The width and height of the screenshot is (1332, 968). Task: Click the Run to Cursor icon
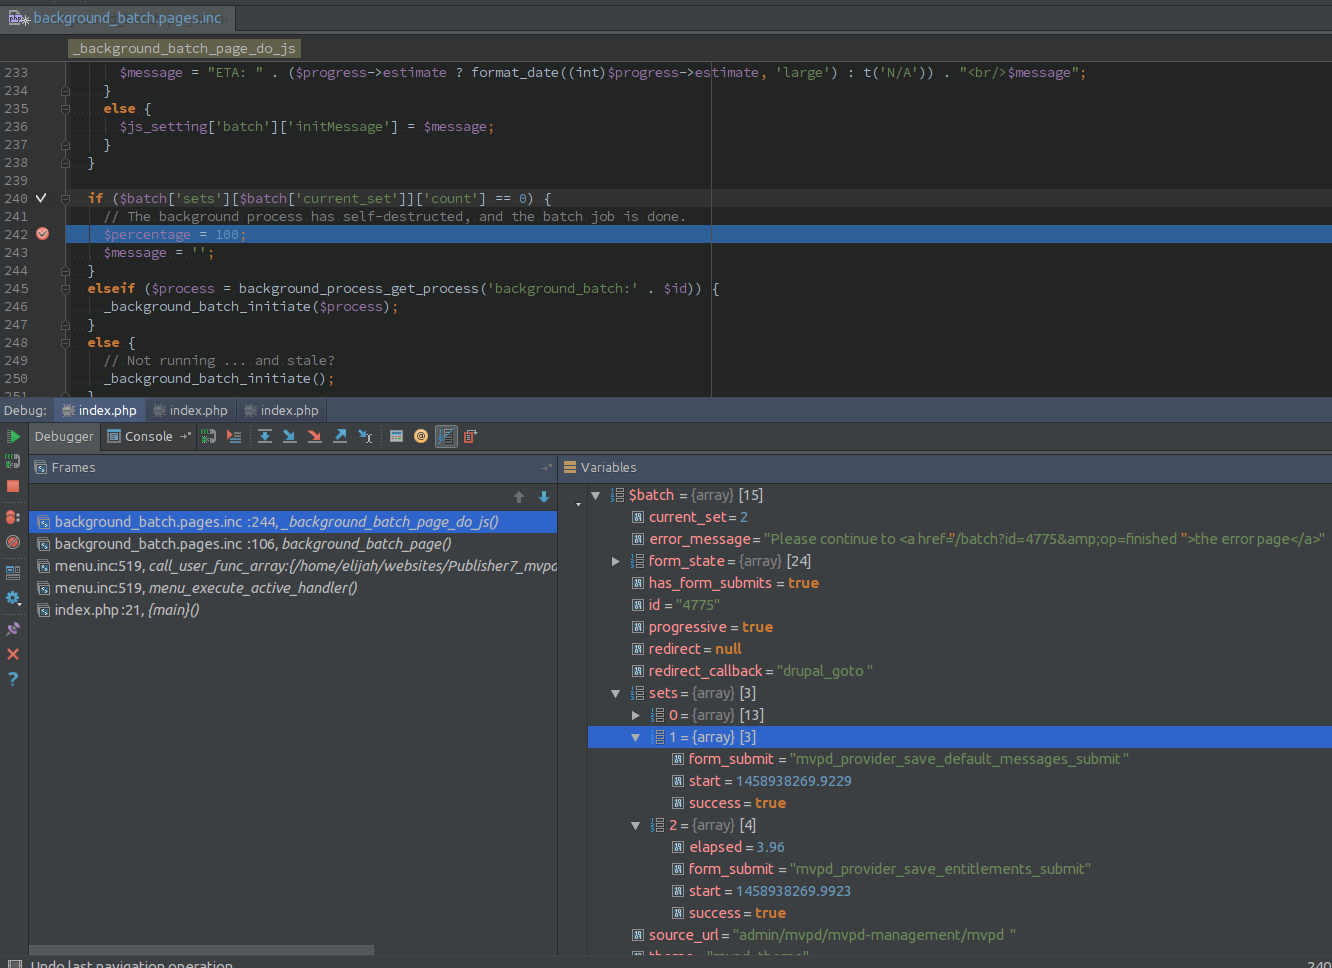[x=365, y=436]
